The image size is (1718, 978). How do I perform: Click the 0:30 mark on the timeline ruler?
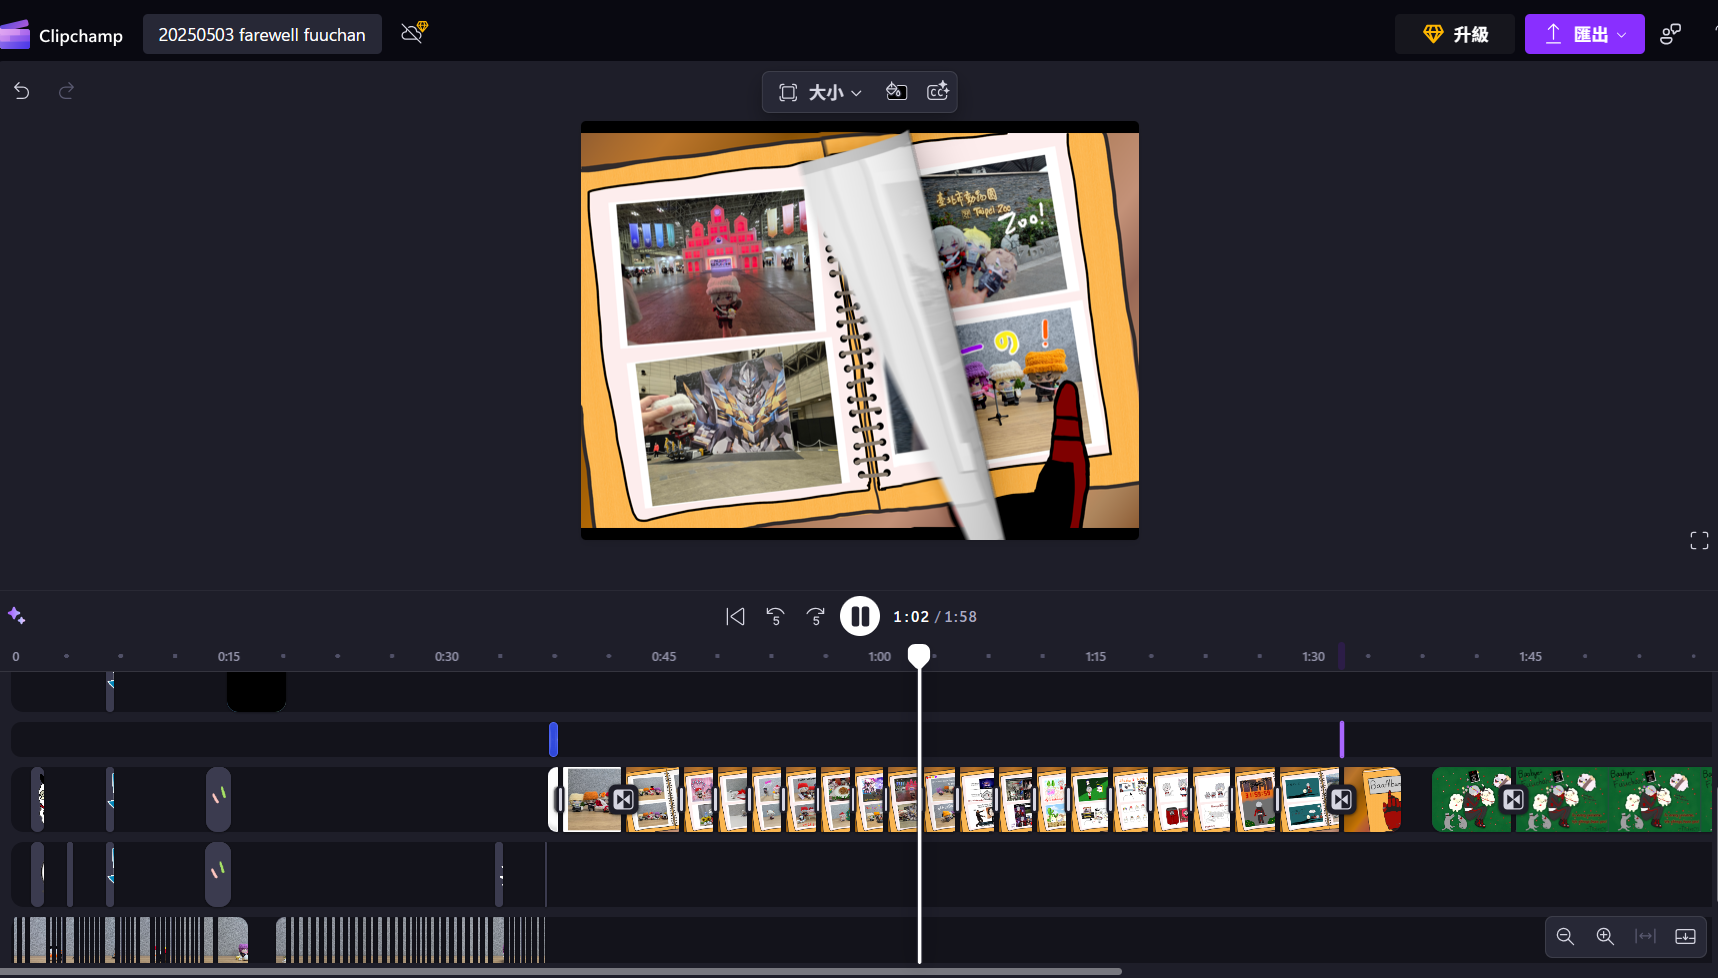coord(447,657)
